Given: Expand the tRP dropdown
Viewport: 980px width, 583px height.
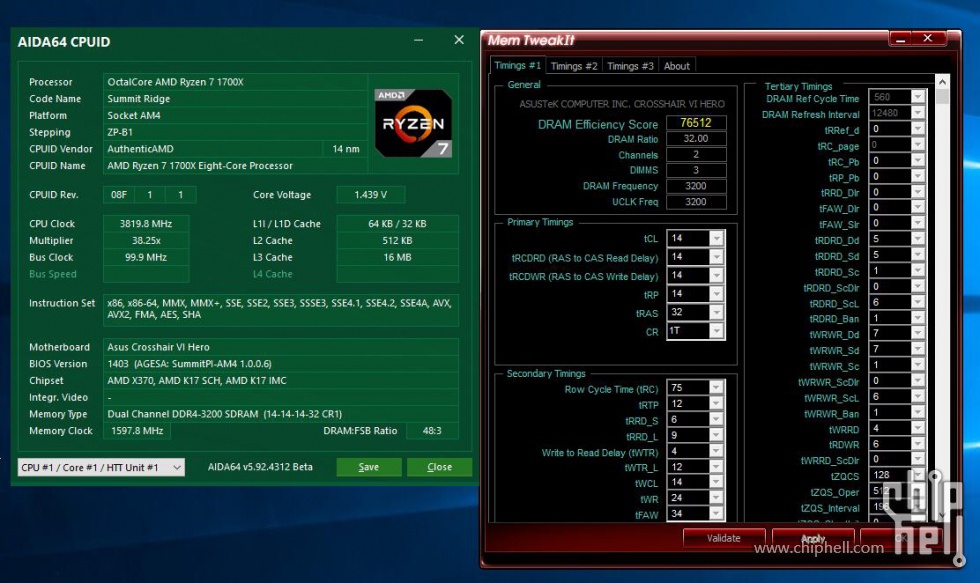Looking at the screenshot, I should tap(717, 294).
